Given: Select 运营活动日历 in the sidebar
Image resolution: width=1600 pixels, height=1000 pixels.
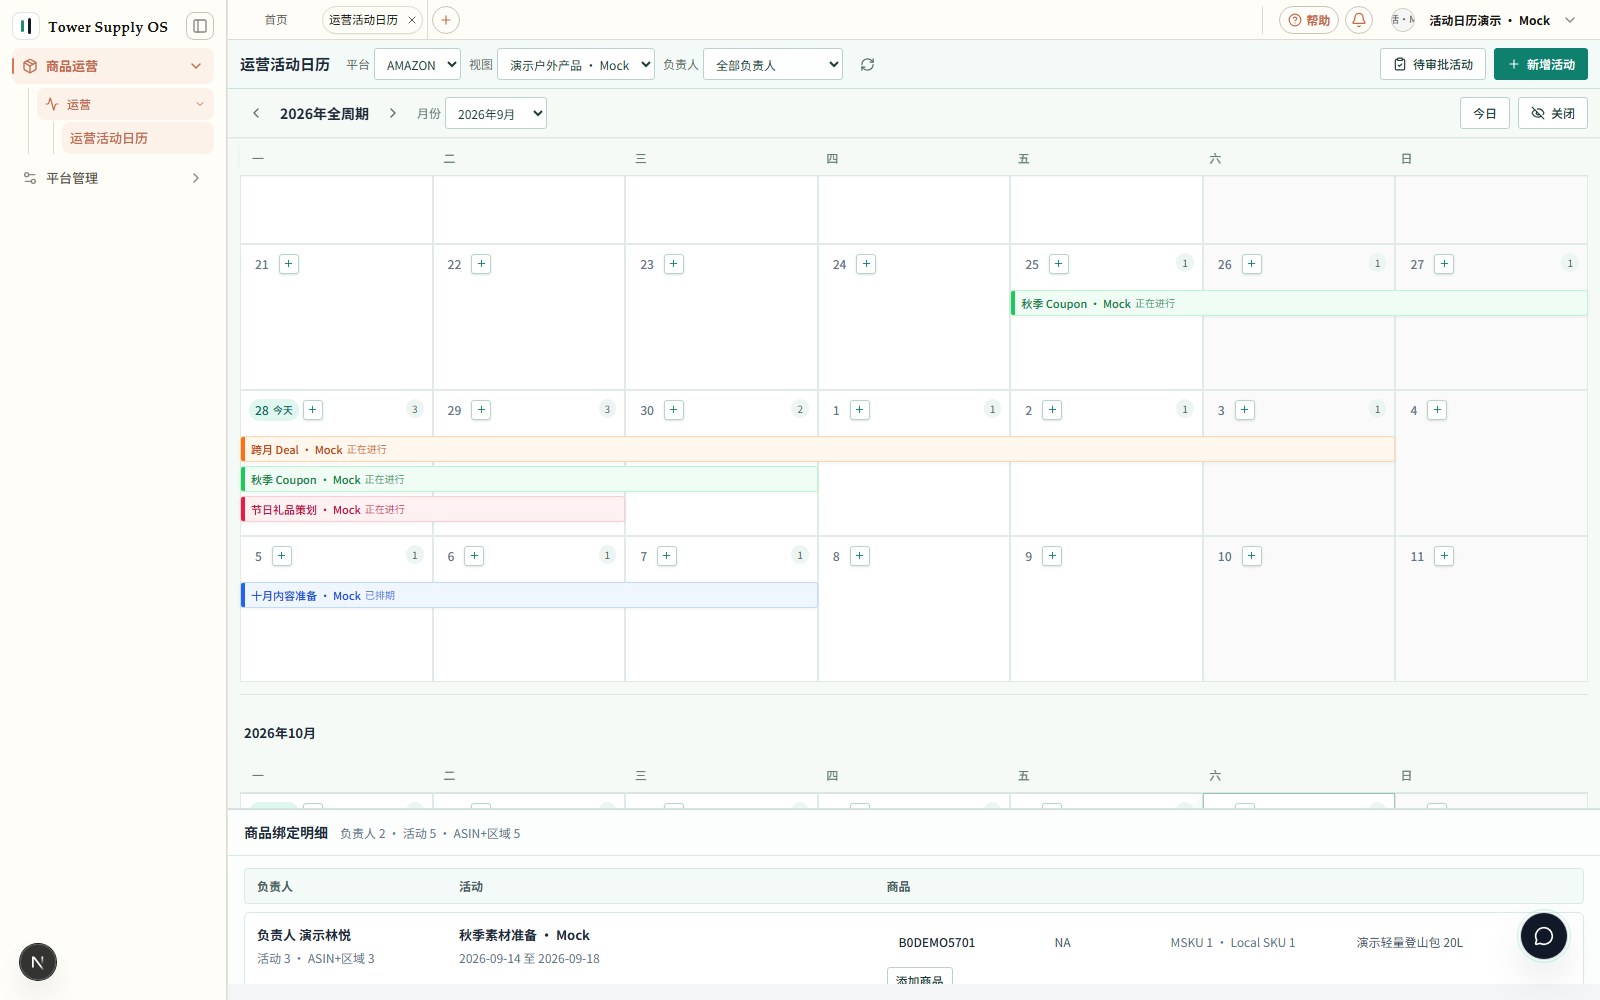Looking at the screenshot, I should point(138,138).
